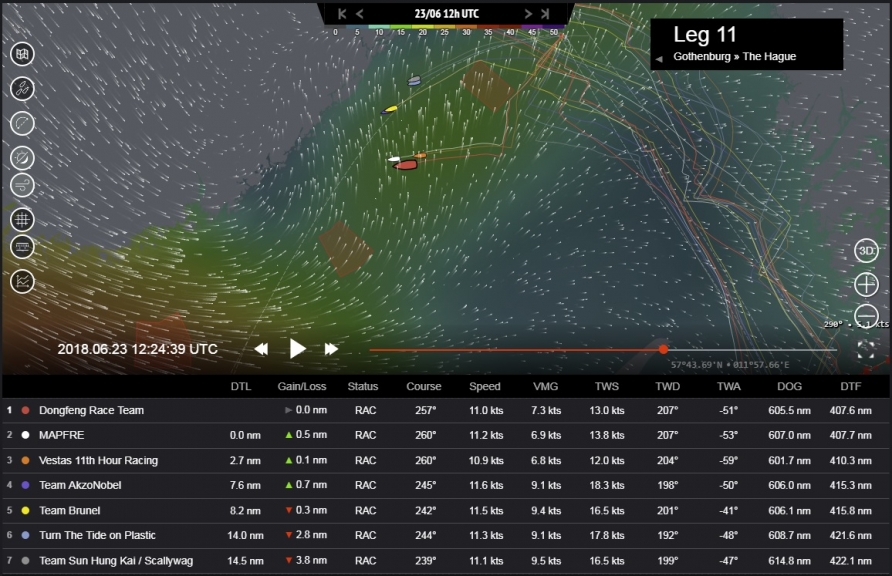Rewind the race replay
The width and height of the screenshot is (892, 576).
(261, 349)
